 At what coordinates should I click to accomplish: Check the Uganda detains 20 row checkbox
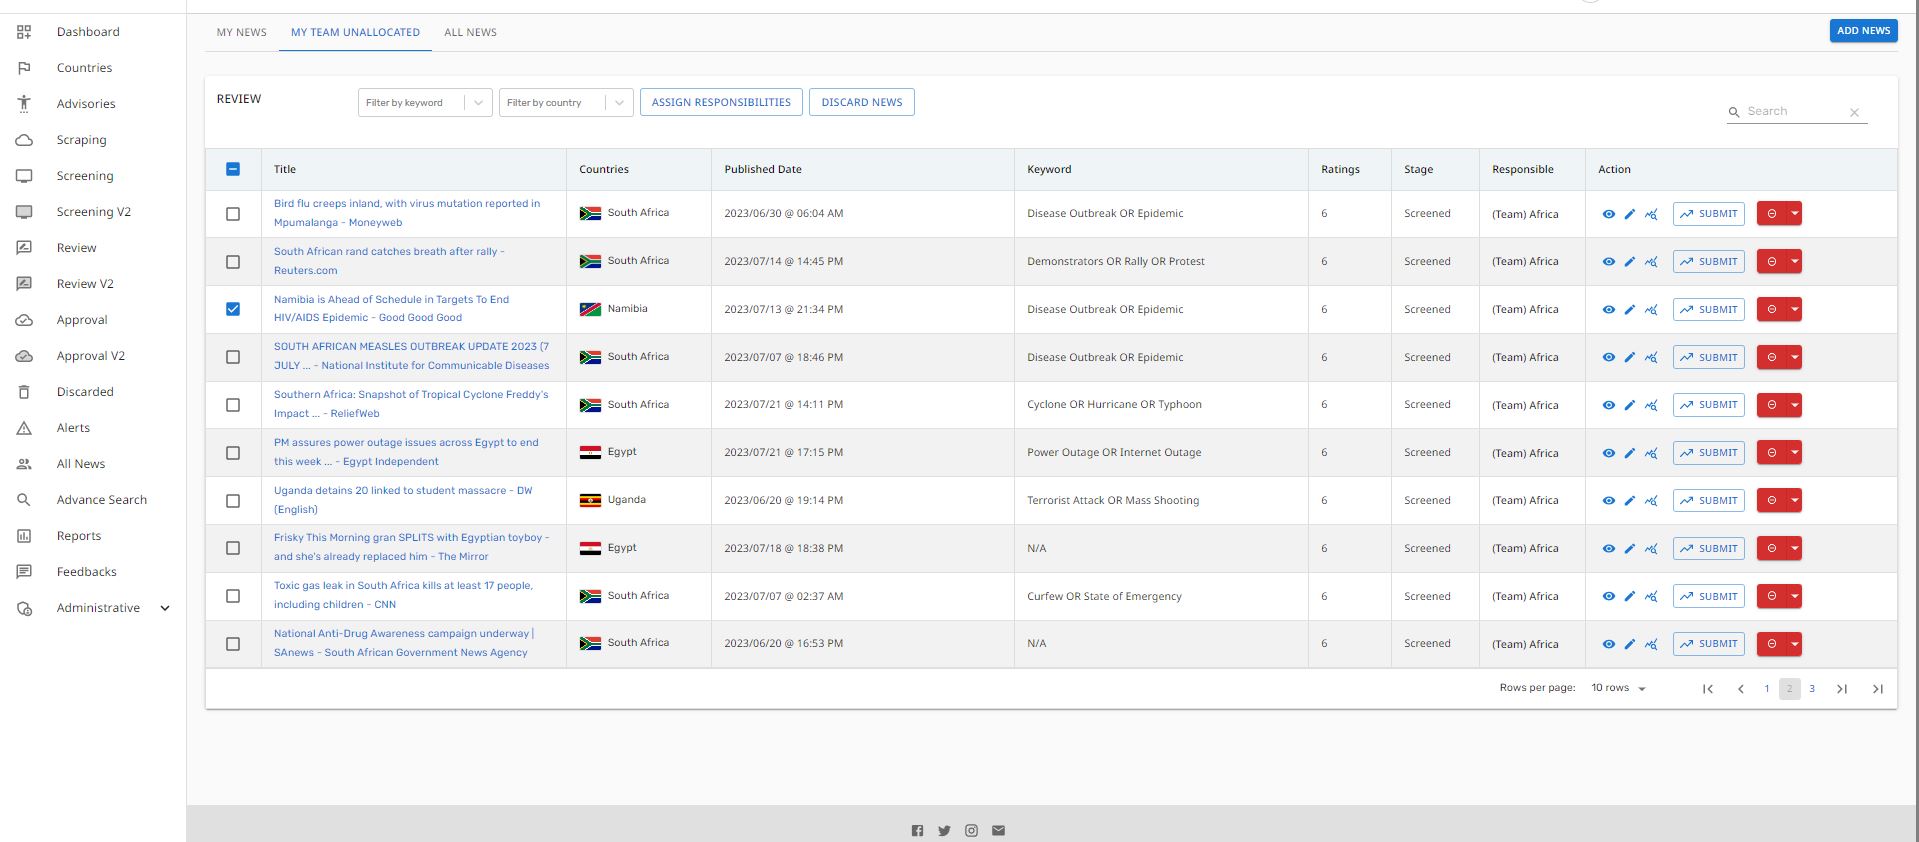(233, 501)
